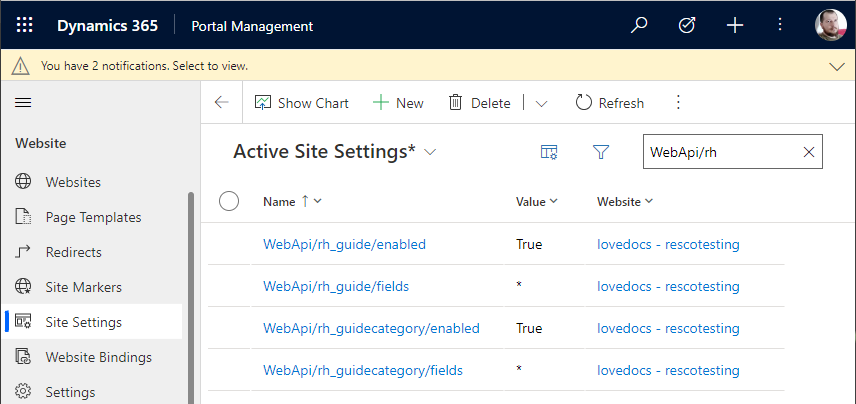The height and width of the screenshot is (404, 856).
Task: Expand the Delete split button arrow
Action: 541,103
